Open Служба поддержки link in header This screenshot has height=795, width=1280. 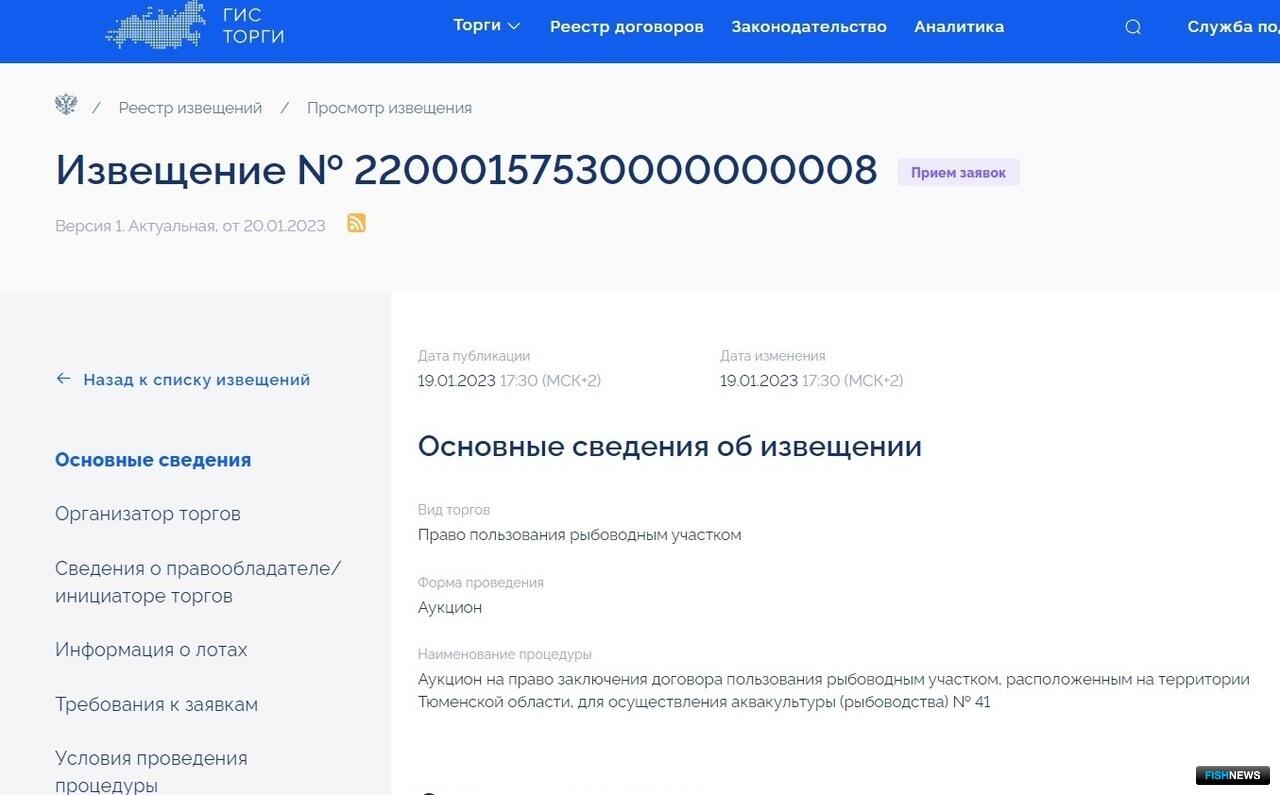(1233, 27)
